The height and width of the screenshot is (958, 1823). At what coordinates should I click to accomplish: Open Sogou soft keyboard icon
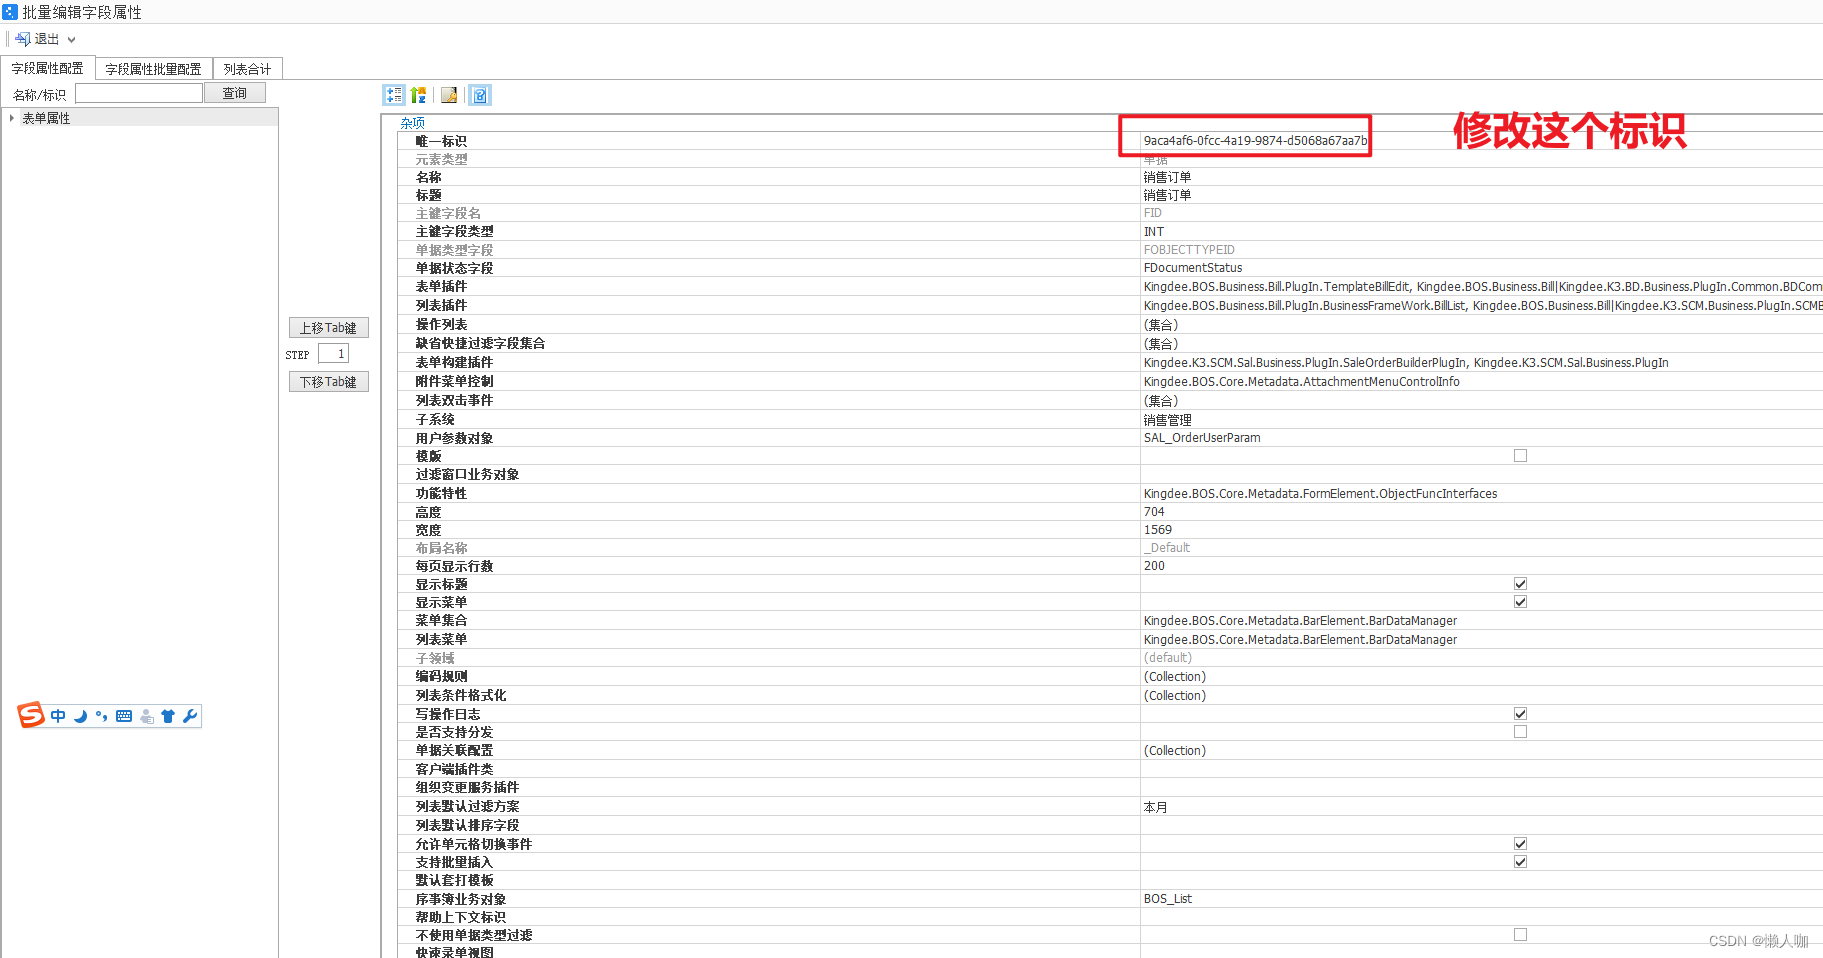(124, 716)
